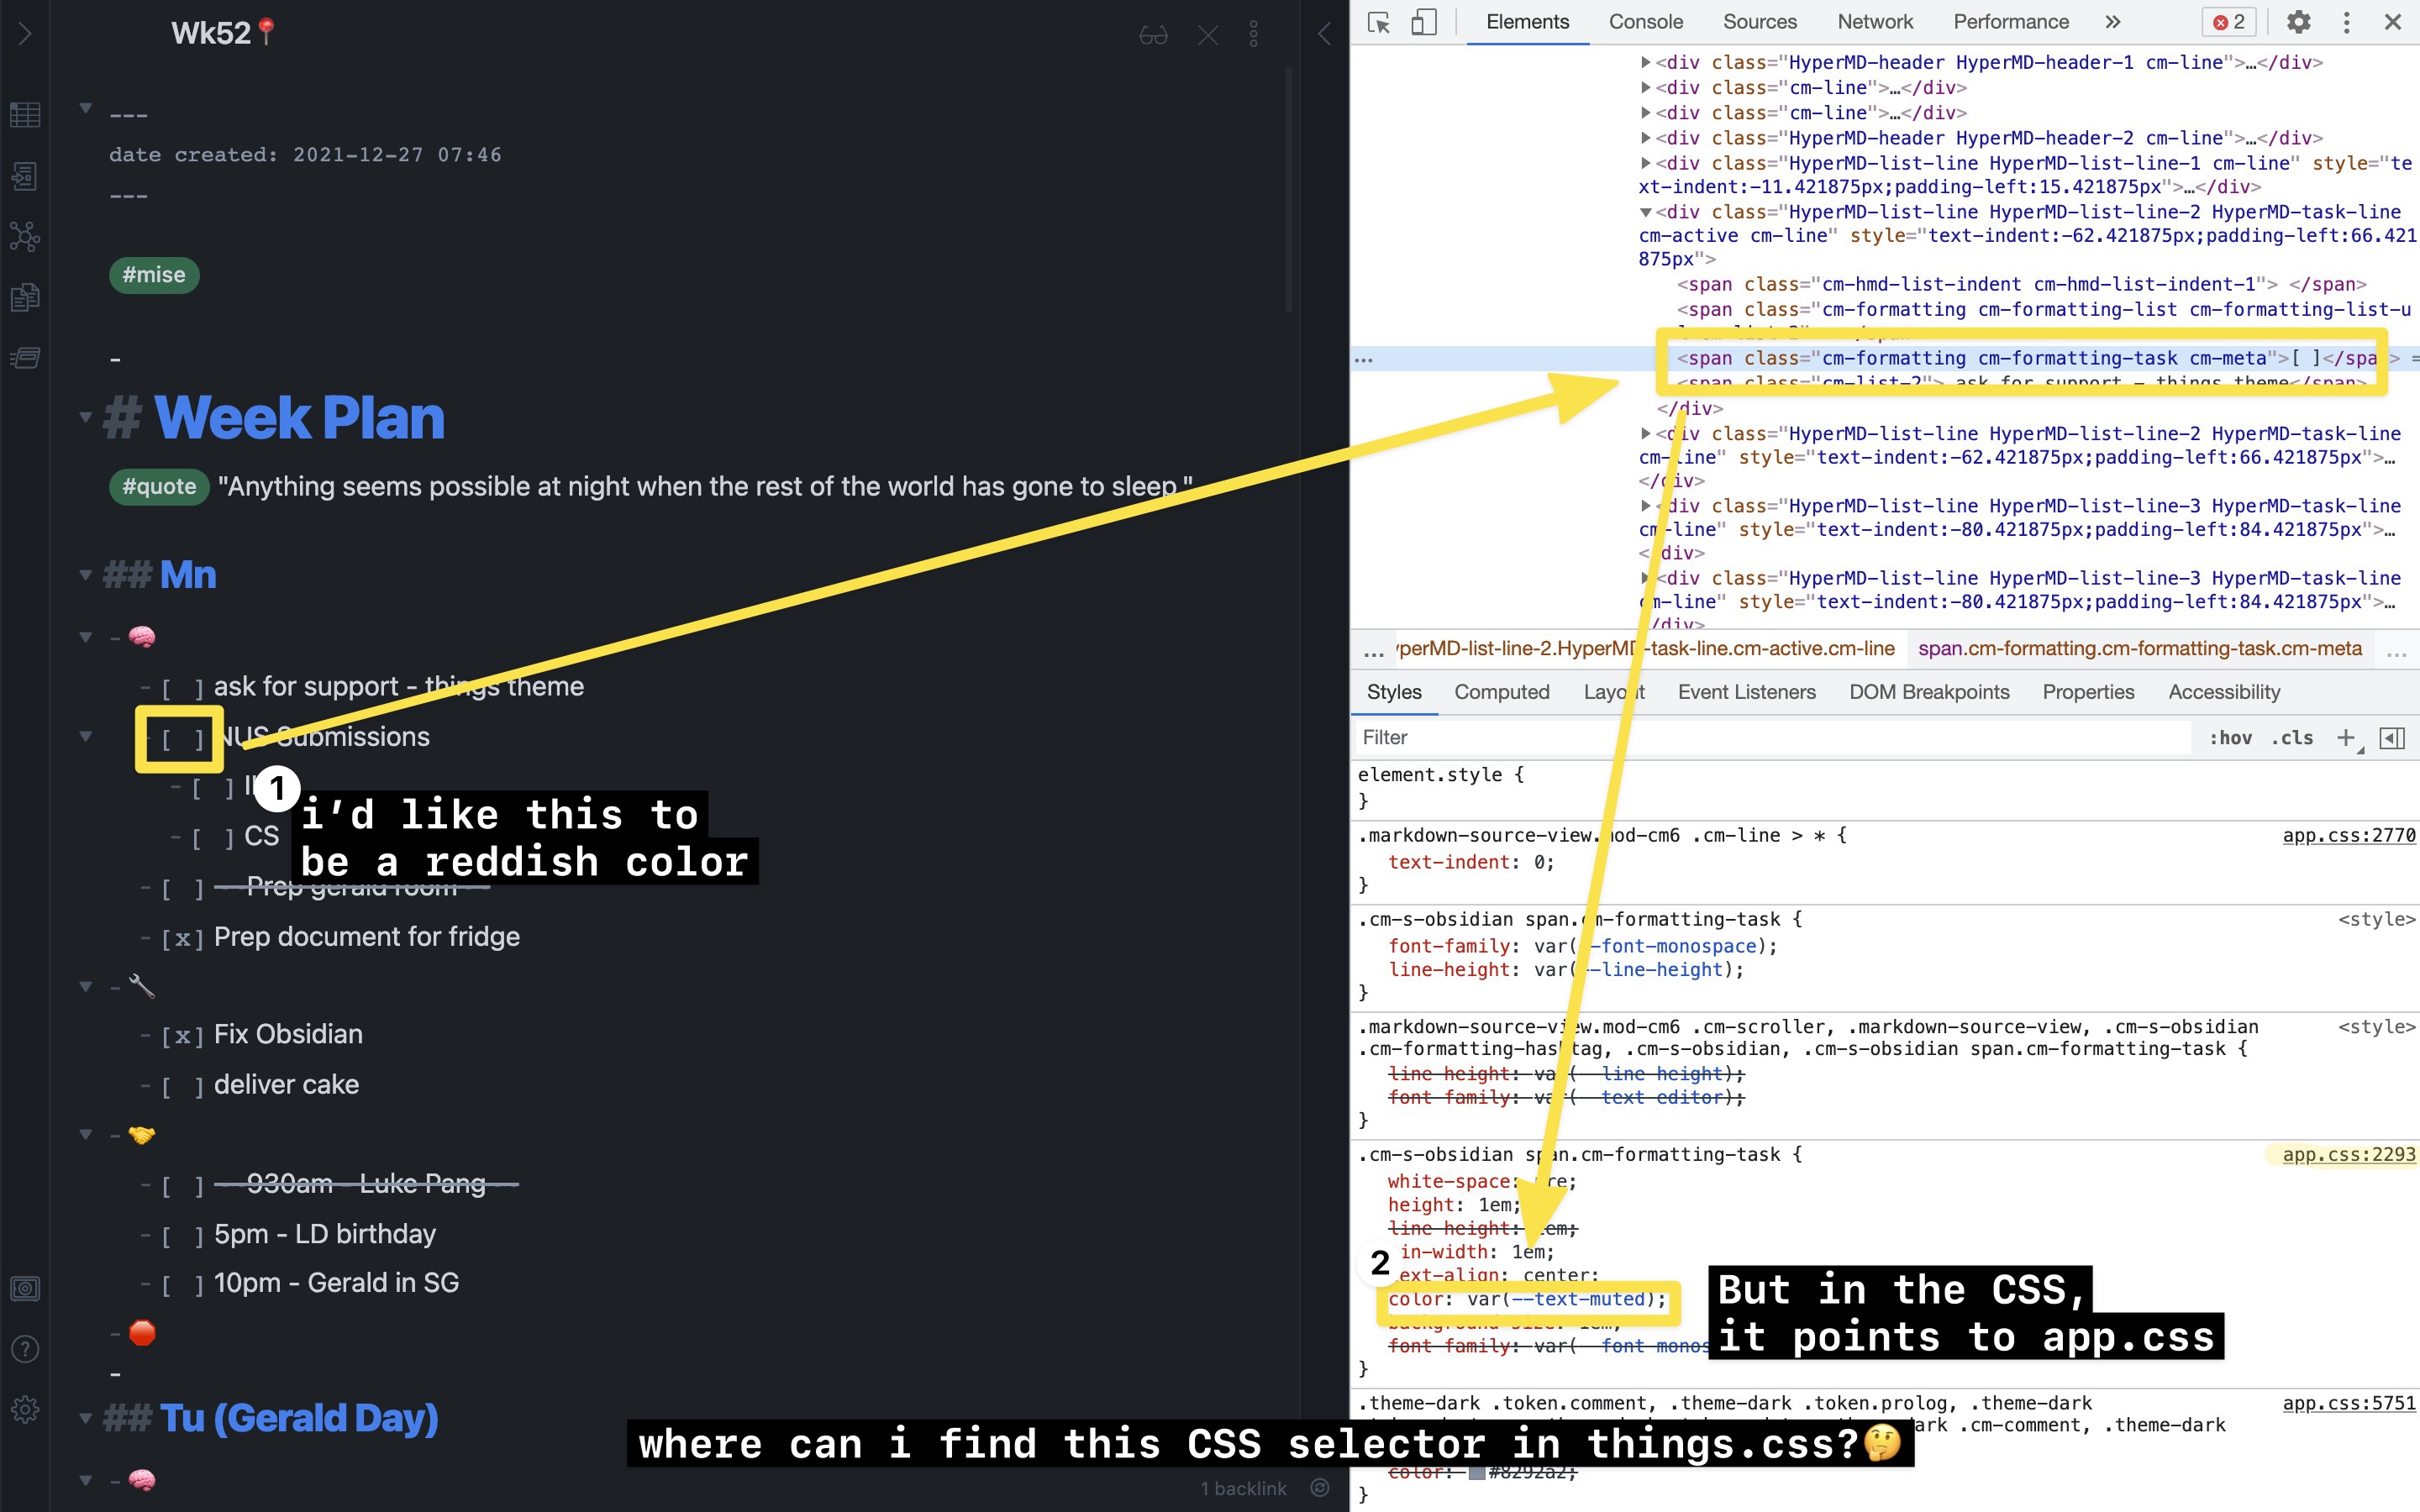Screen dimensions: 2420x1512
Task: Fold the Tu (Gerald Day) heading
Action: [x=86, y=1418]
